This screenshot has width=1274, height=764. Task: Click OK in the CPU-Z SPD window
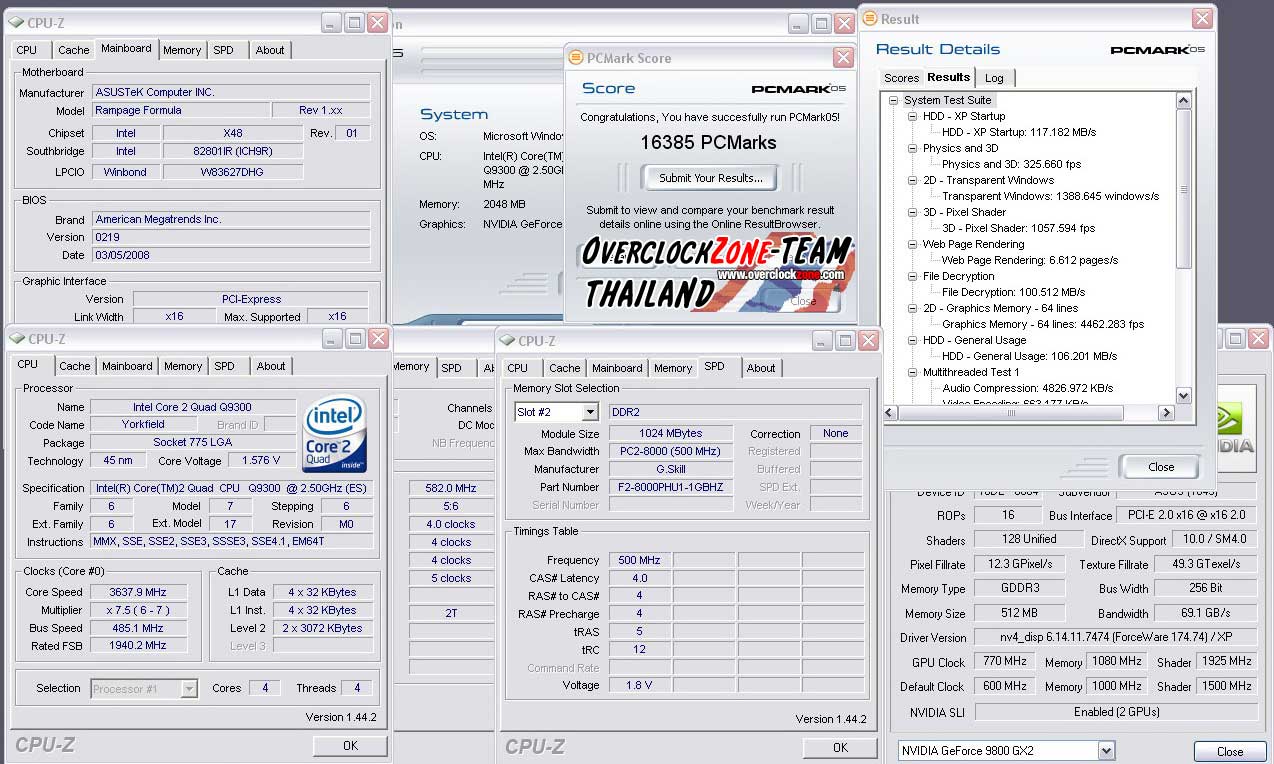pyautogui.click(x=840, y=747)
